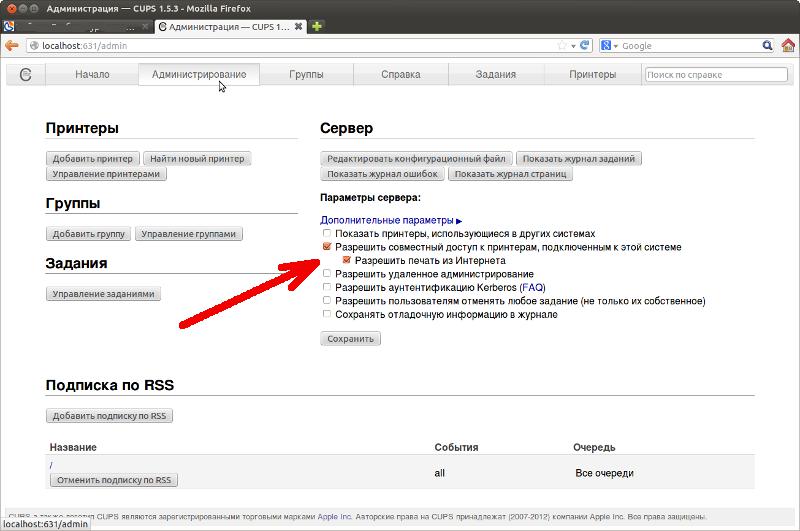Enable the remote administration checkbox
Viewport: 800px width, 531px height.
click(x=327, y=274)
